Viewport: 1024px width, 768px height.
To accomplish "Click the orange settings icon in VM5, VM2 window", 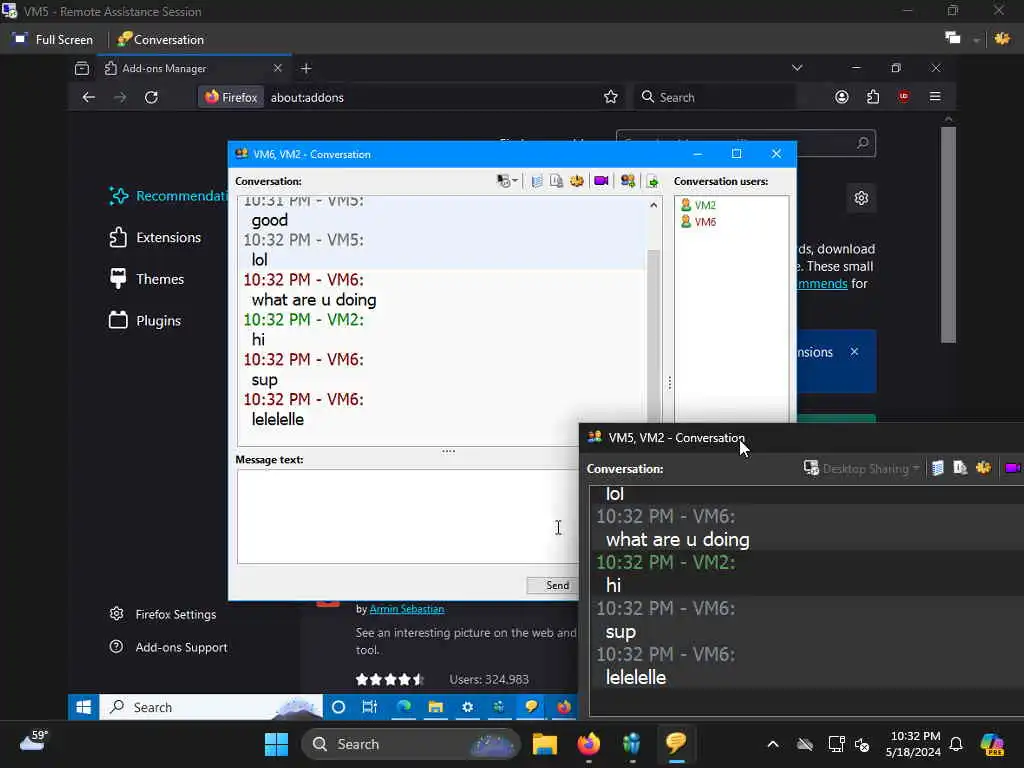I will 984,468.
